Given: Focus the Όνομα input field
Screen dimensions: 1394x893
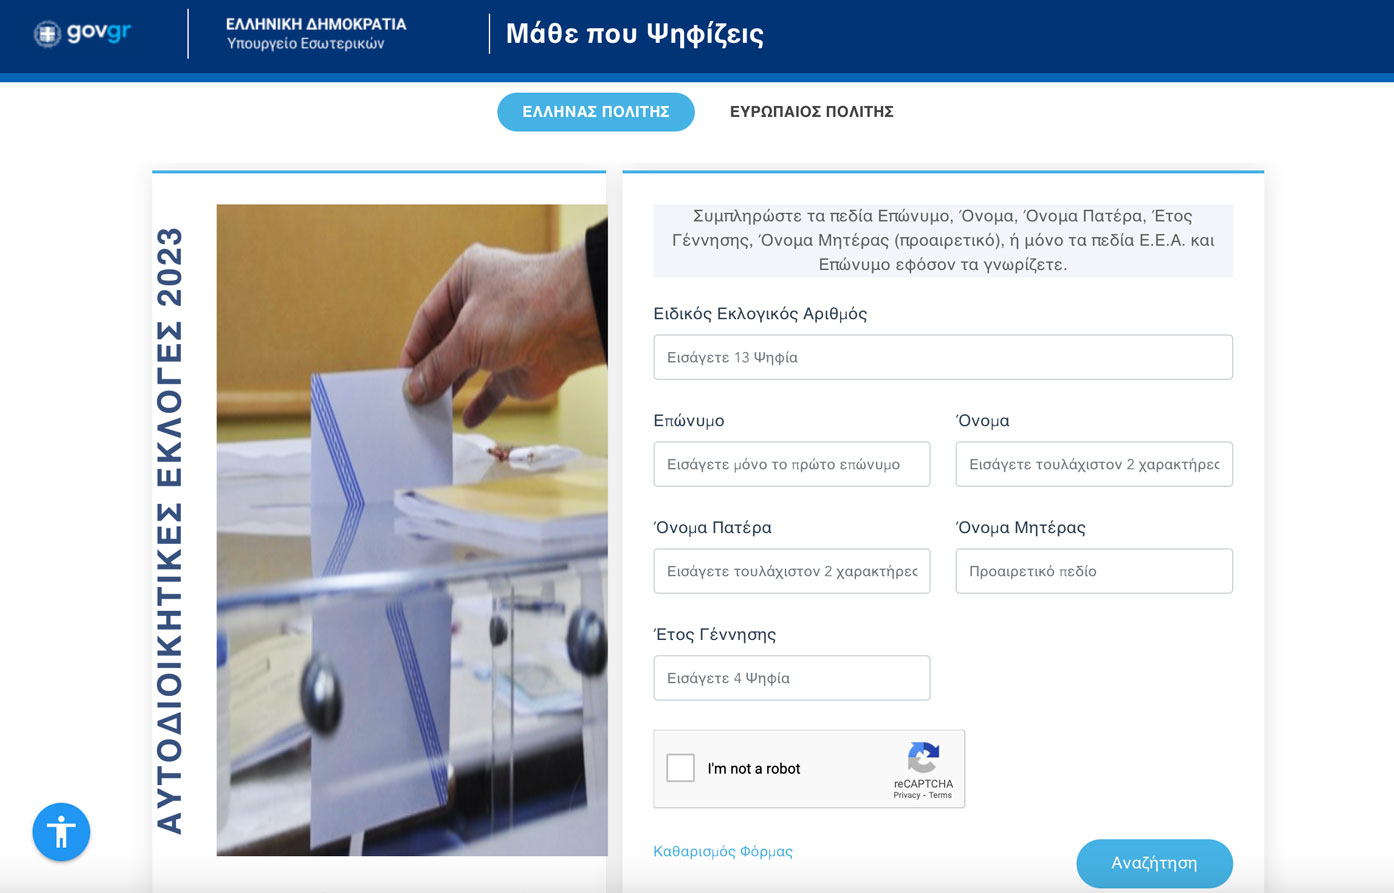Looking at the screenshot, I should [x=1094, y=464].
